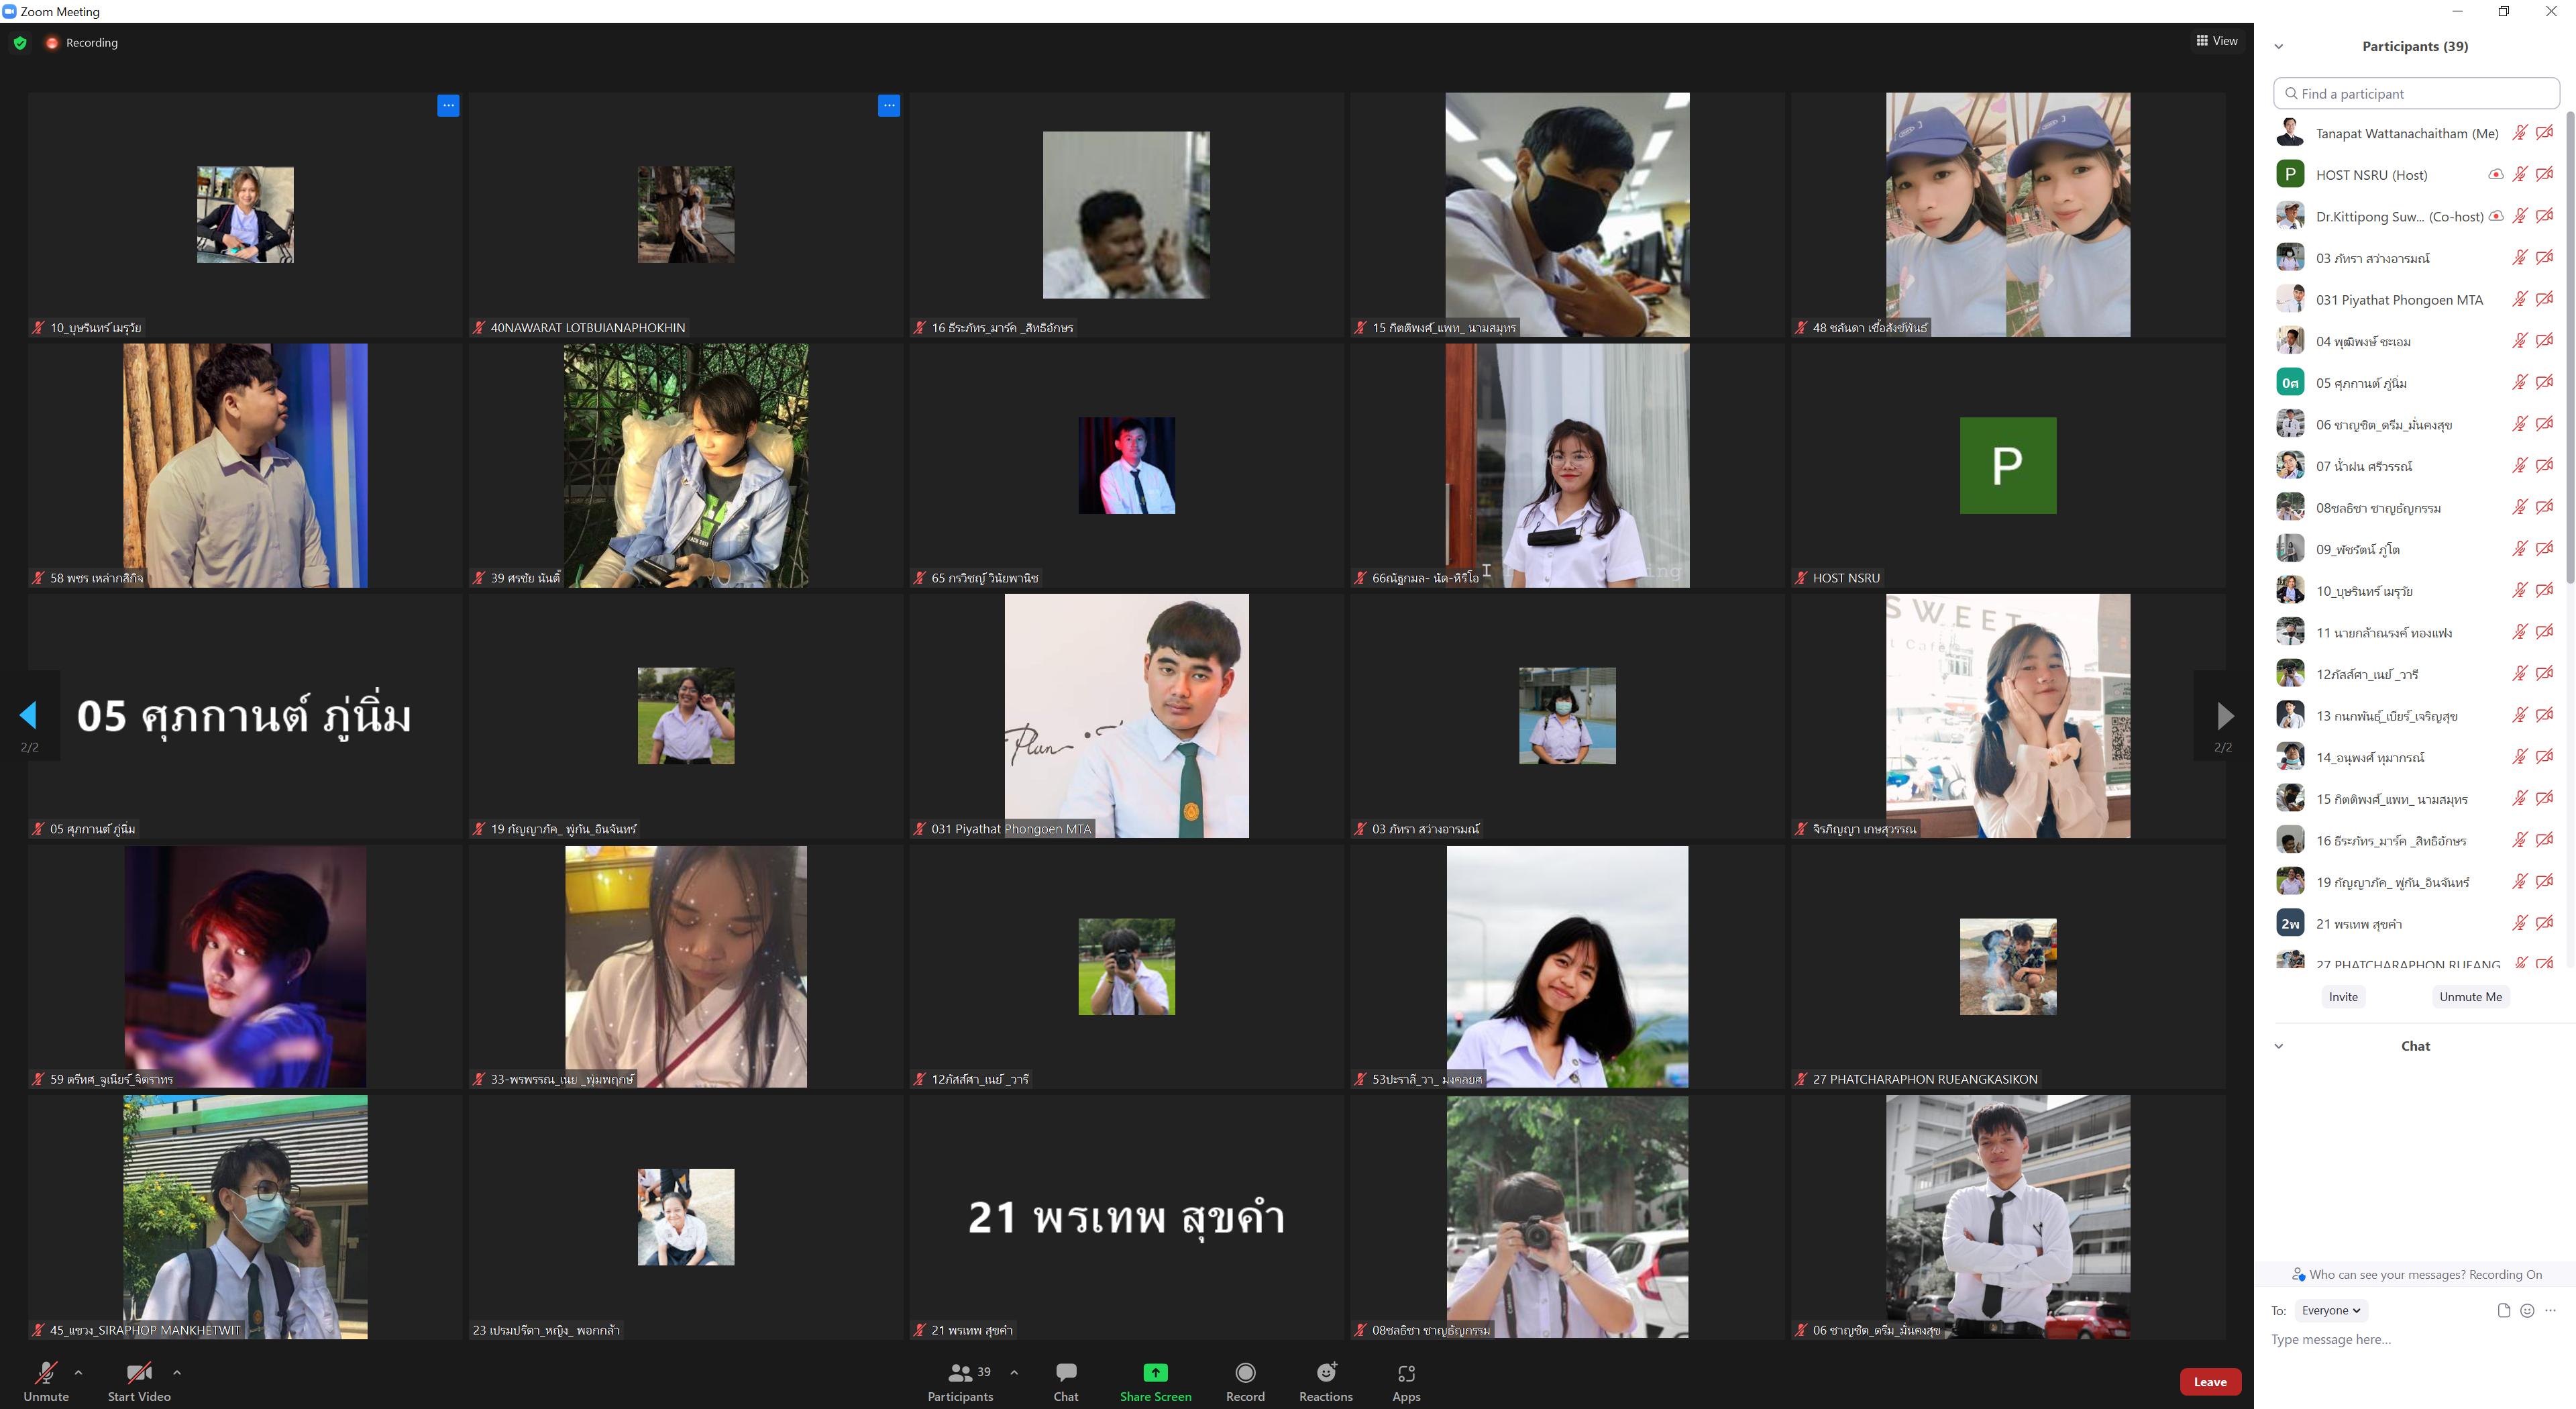Click HOST NSRU muted mic icon
2576x1409 pixels.
[2520, 174]
